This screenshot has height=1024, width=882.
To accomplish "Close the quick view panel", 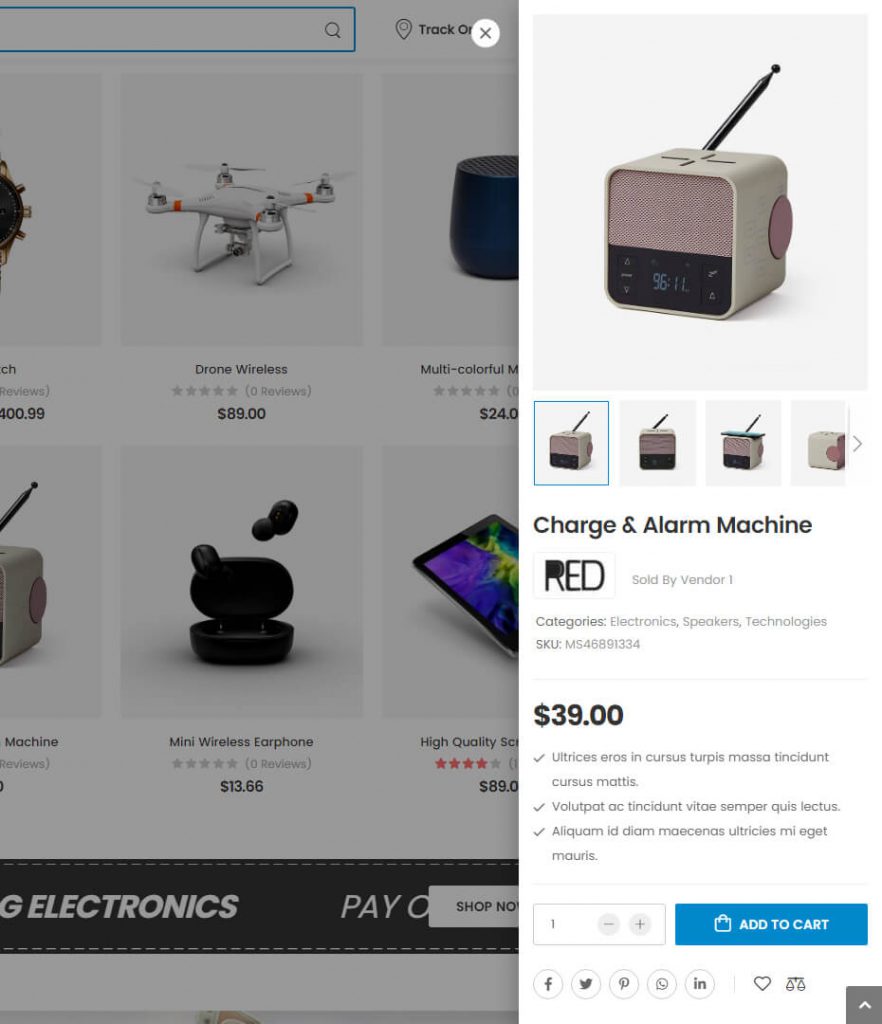I will click(x=485, y=33).
